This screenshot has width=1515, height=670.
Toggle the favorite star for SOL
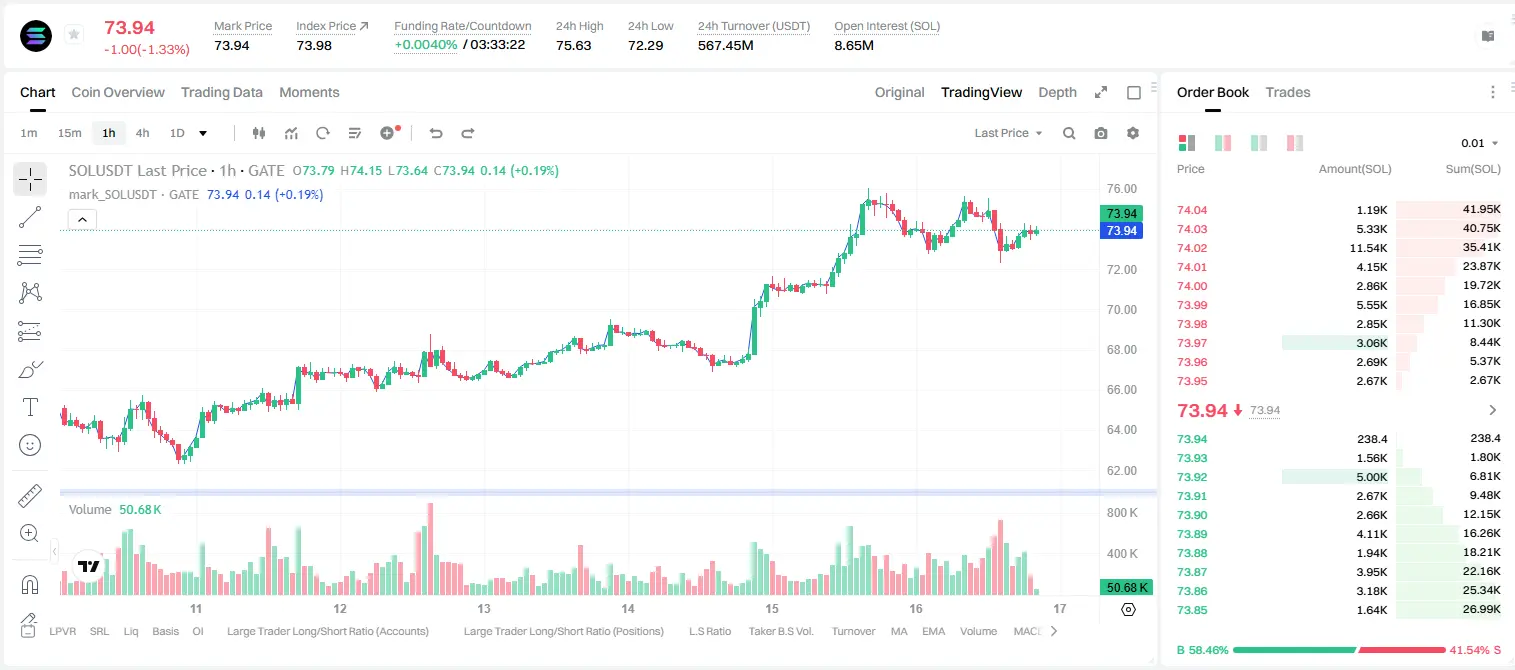73,35
